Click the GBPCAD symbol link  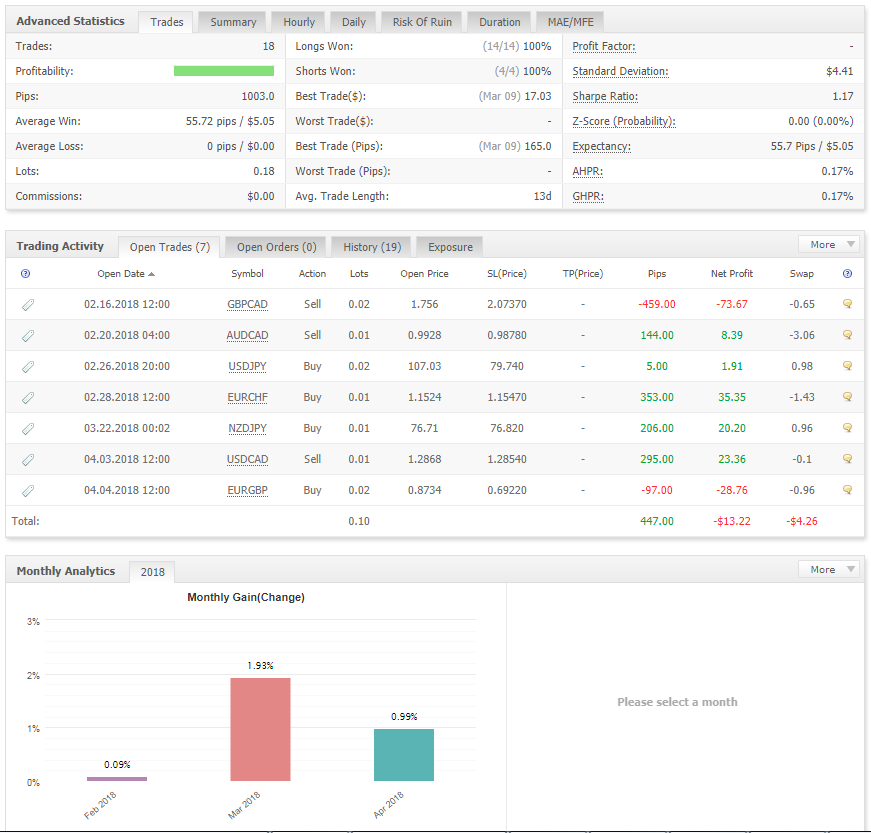(x=247, y=304)
